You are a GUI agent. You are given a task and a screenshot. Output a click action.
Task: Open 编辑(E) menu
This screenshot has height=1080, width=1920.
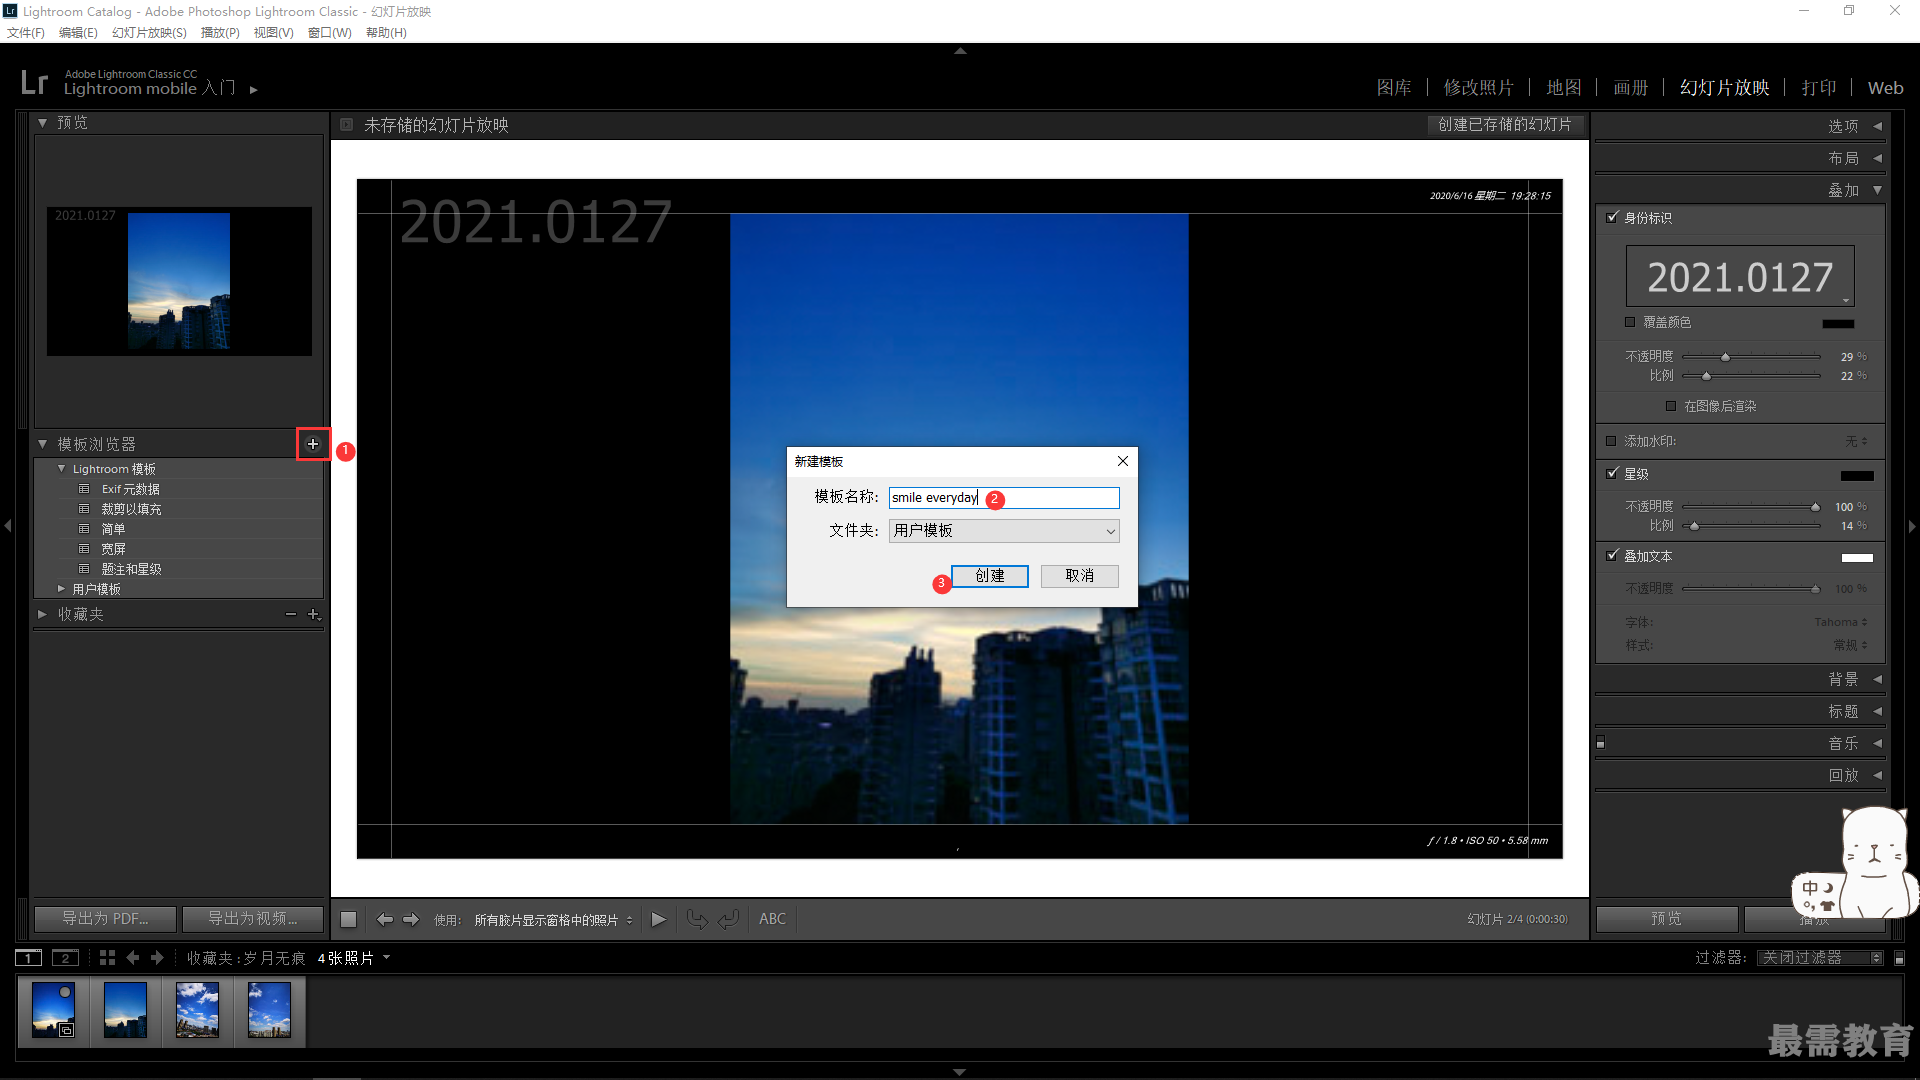pos(78,33)
